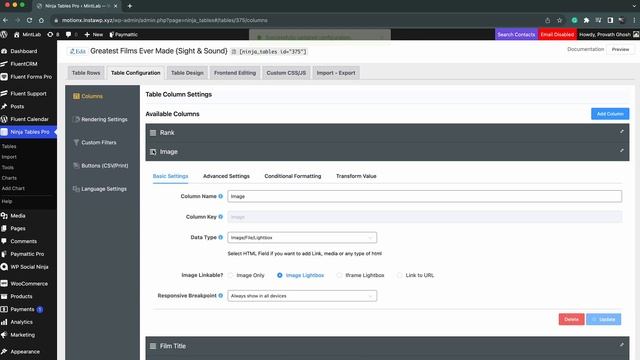Viewport: 640px width, 360px height.
Task: Open Buttons (CSV/Print) settings
Action: [x=102, y=166]
